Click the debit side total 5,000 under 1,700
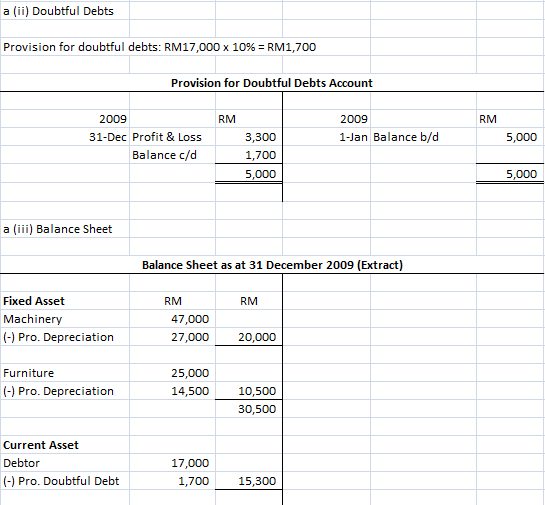The height and width of the screenshot is (505, 545). tap(249, 173)
